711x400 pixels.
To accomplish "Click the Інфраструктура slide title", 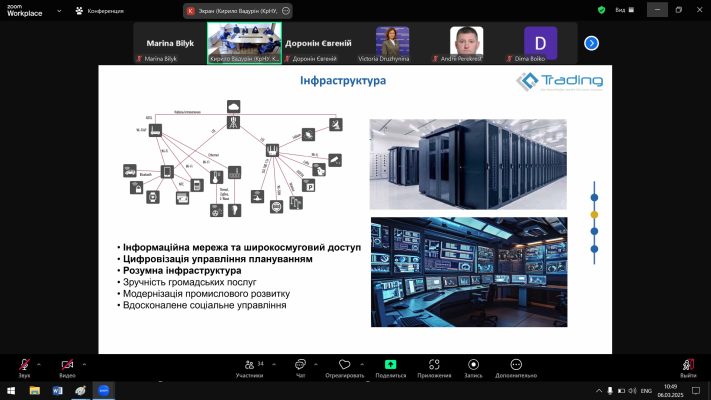I will (343, 81).
